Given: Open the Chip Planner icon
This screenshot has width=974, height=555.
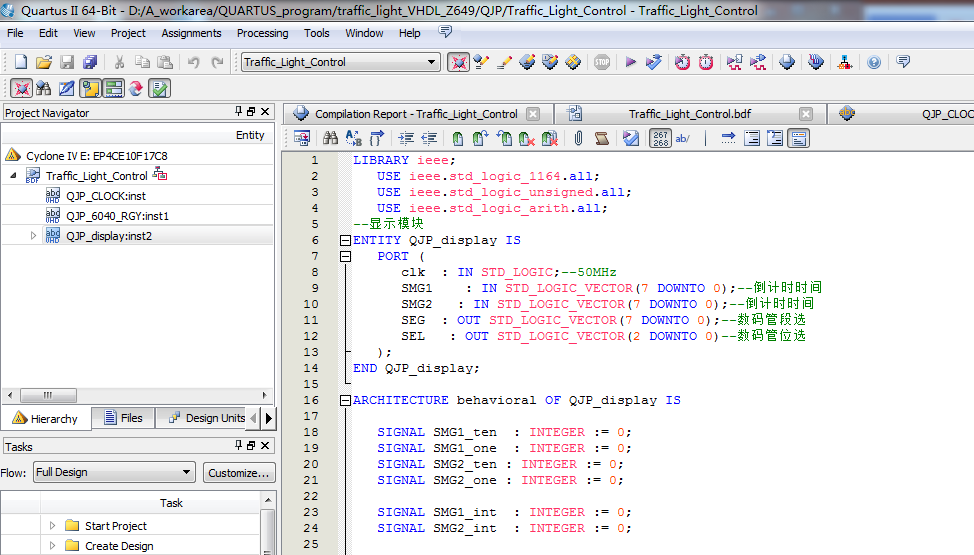Looking at the screenshot, I should (x=573, y=62).
